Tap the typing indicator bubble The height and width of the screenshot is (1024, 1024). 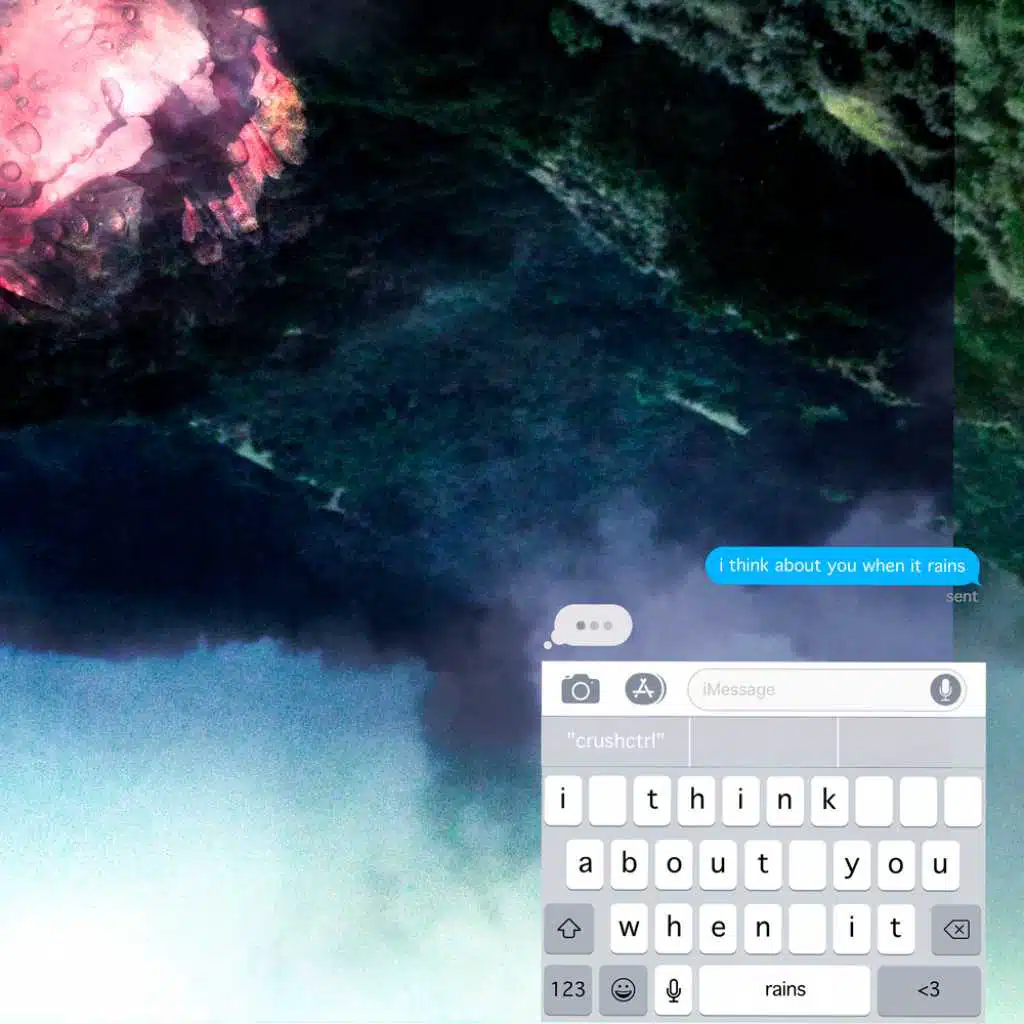coord(594,626)
